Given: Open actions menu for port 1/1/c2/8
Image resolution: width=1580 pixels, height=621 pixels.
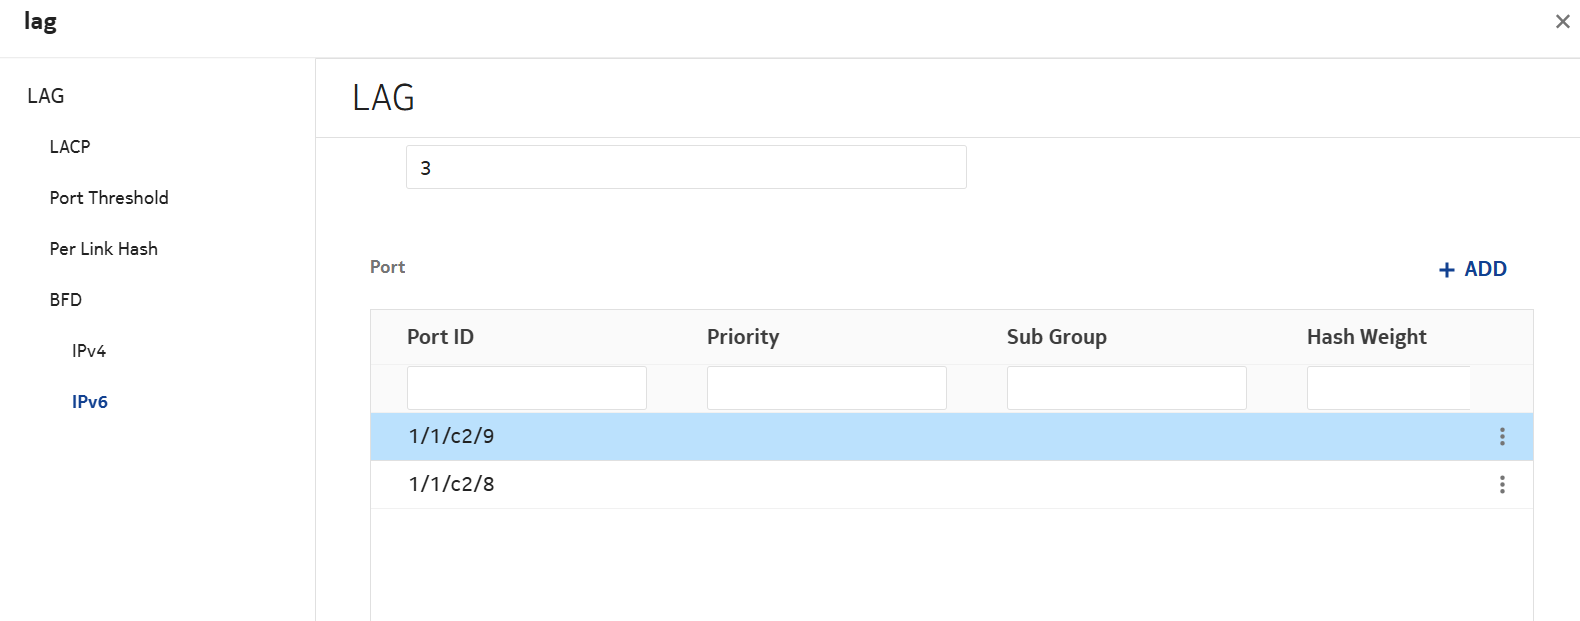Looking at the screenshot, I should point(1501,485).
